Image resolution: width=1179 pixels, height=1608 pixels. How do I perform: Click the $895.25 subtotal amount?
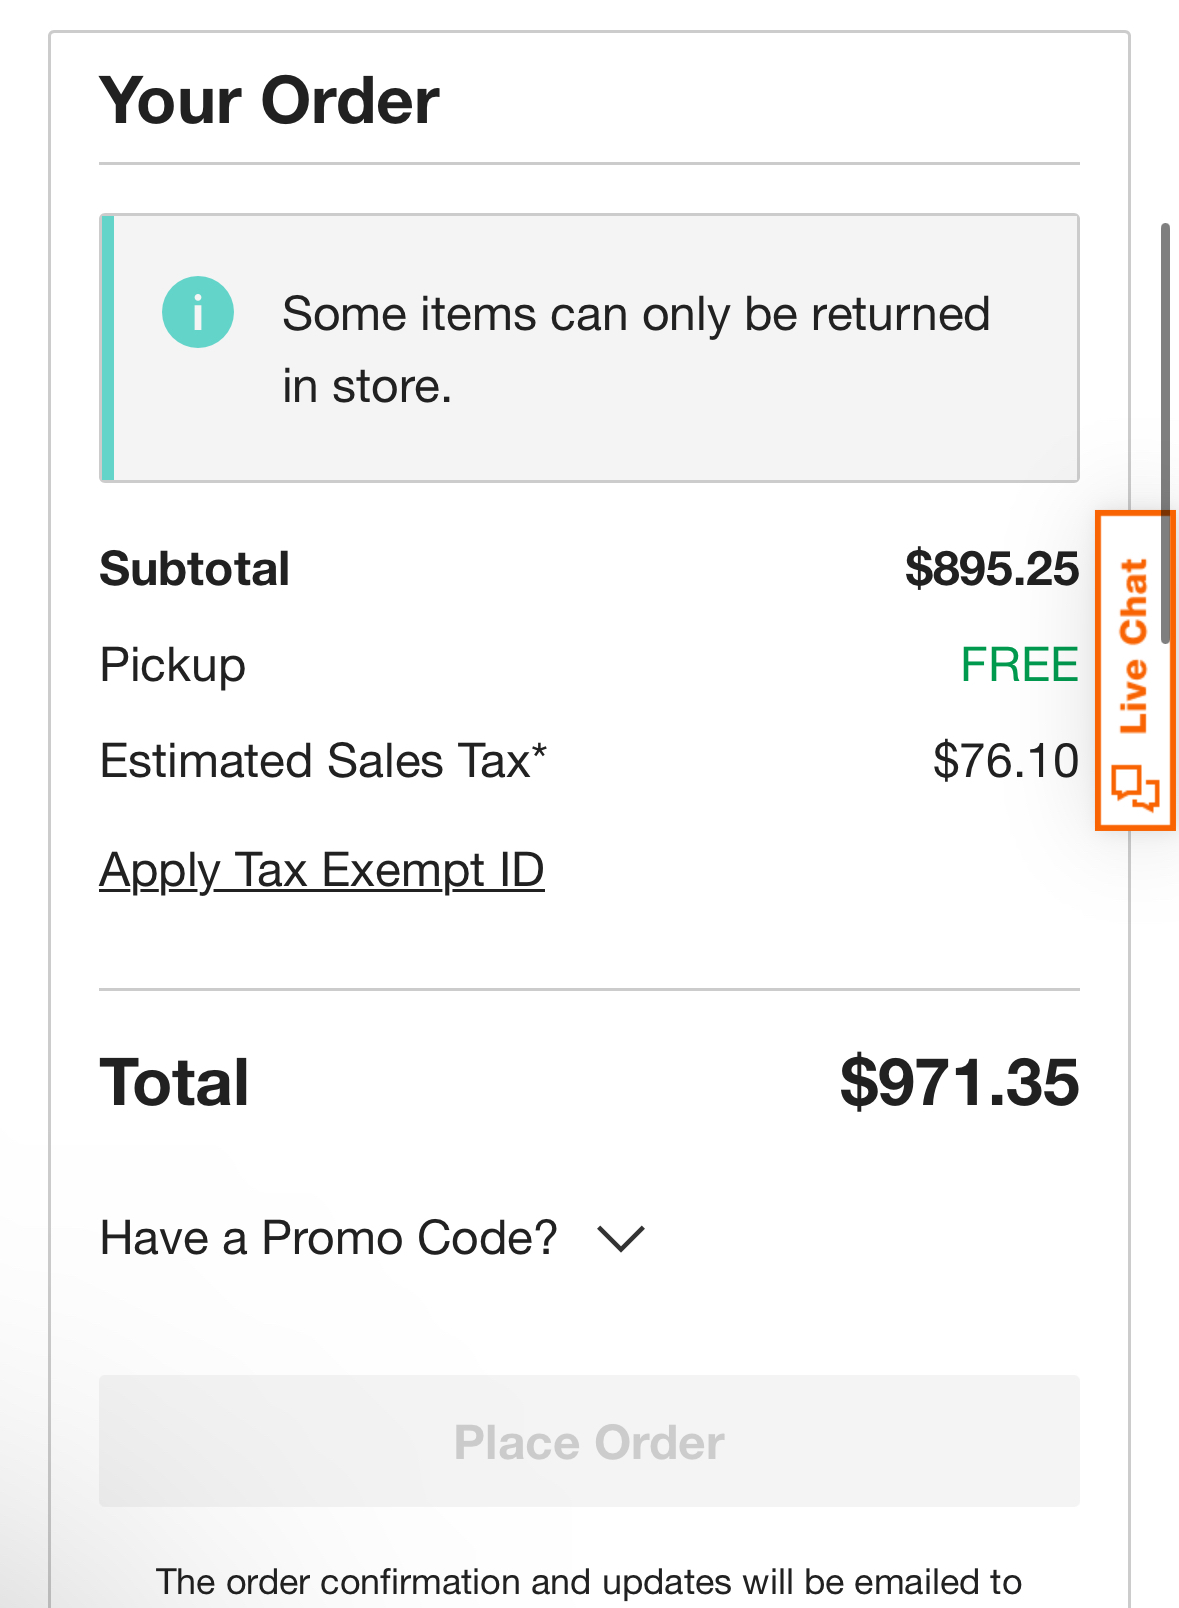pos(991,569)
